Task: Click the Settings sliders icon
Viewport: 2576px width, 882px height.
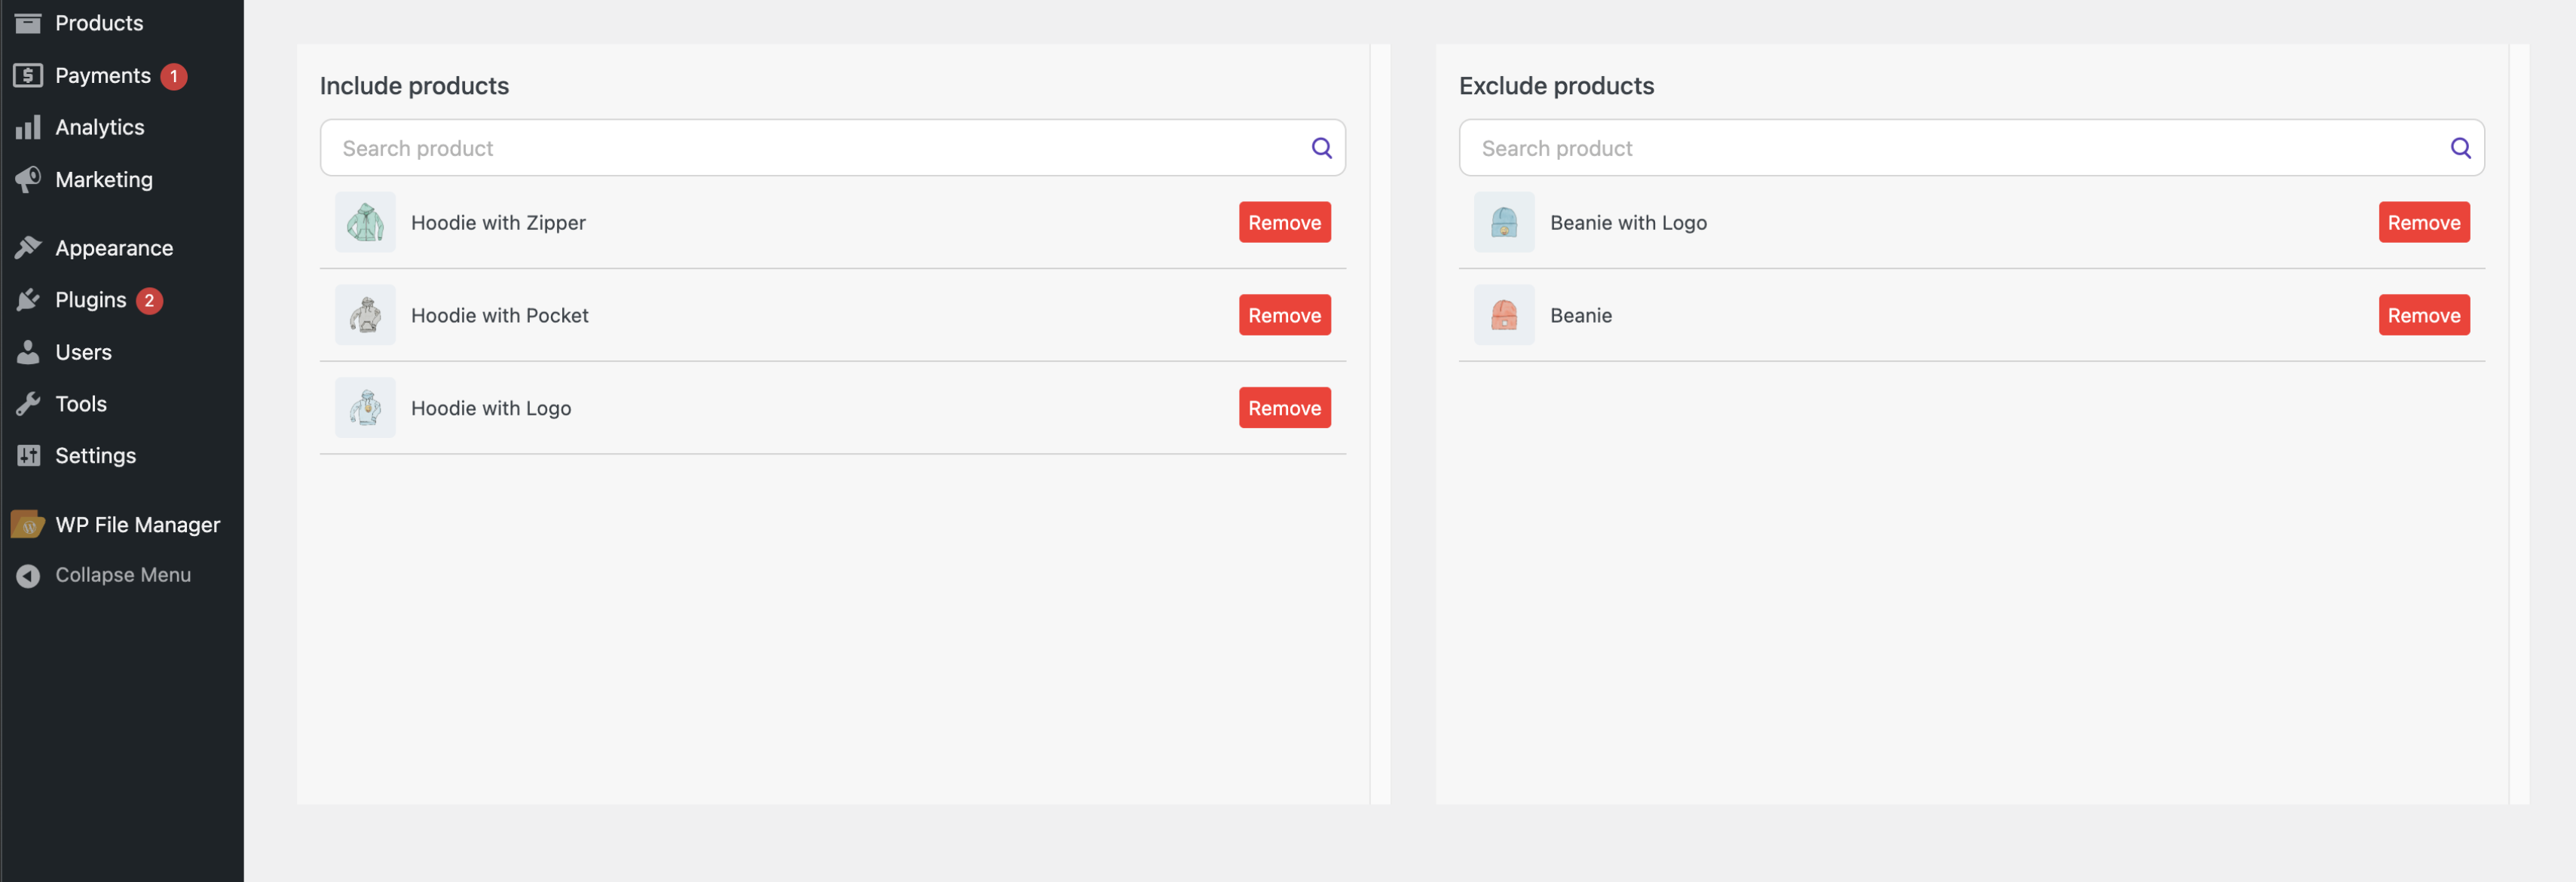Action: tap(28, 455)
